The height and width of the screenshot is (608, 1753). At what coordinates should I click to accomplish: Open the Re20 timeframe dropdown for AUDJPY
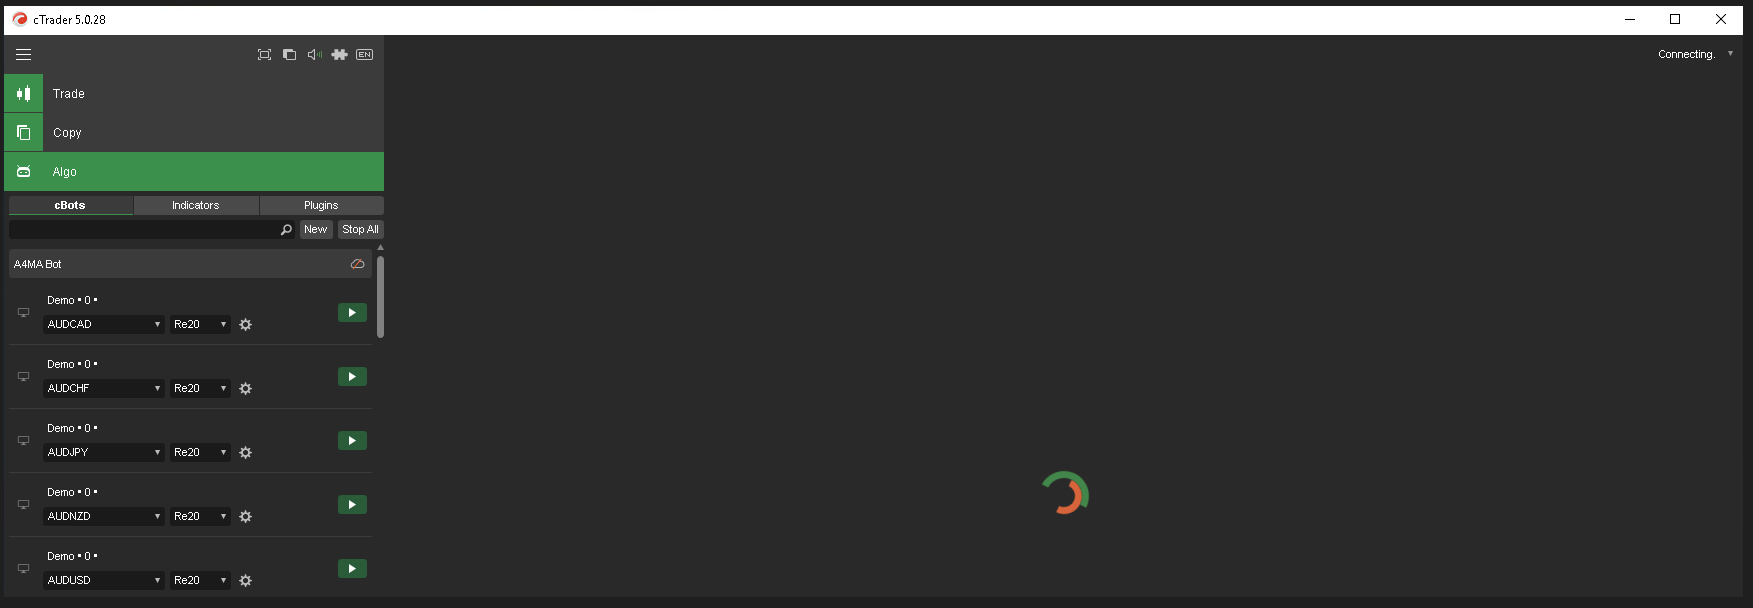pos(200,453)
